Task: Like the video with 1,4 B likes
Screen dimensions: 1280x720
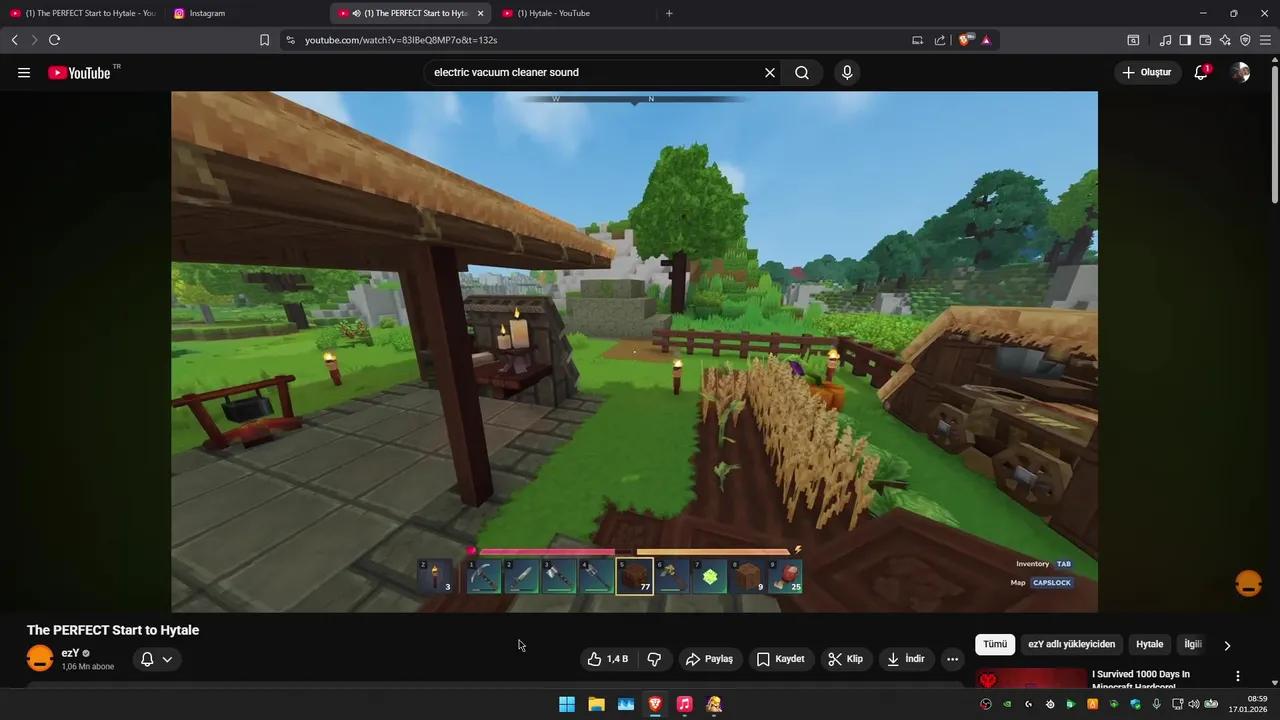Action: point(608,659)
